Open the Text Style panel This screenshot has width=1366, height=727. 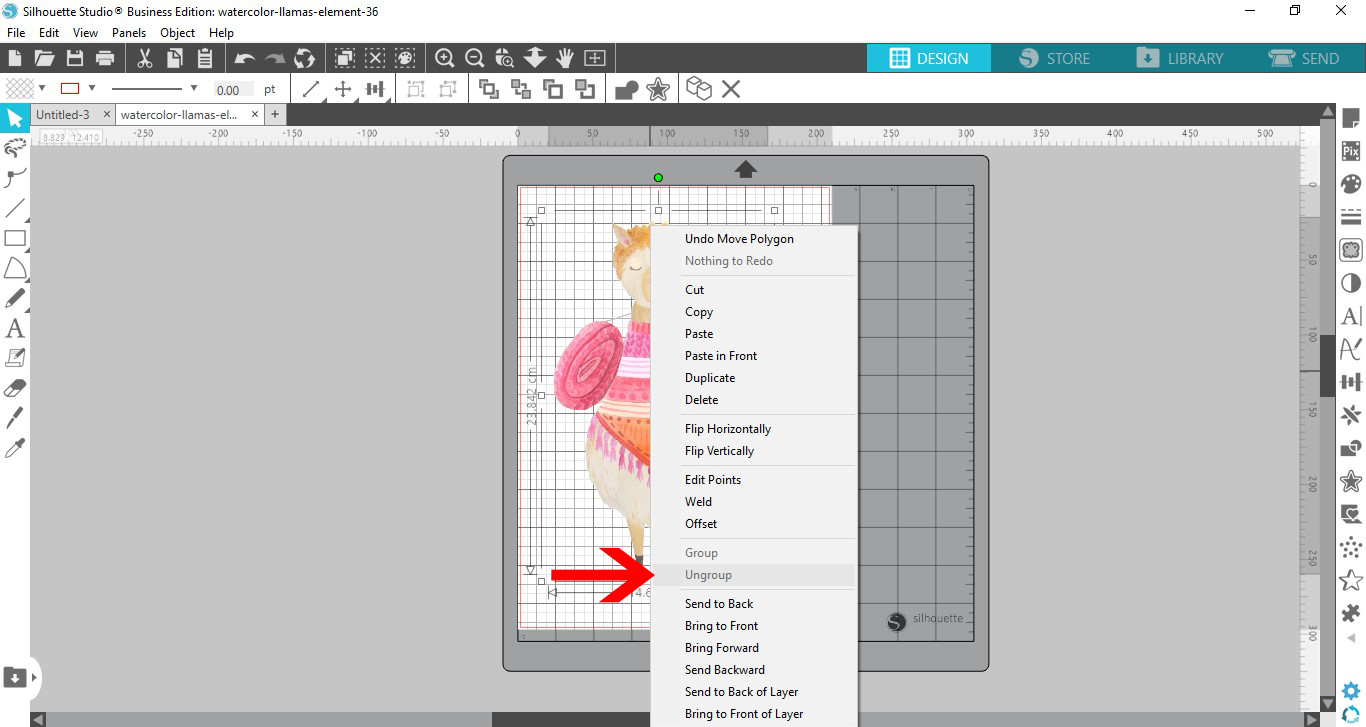[1351, 316]
